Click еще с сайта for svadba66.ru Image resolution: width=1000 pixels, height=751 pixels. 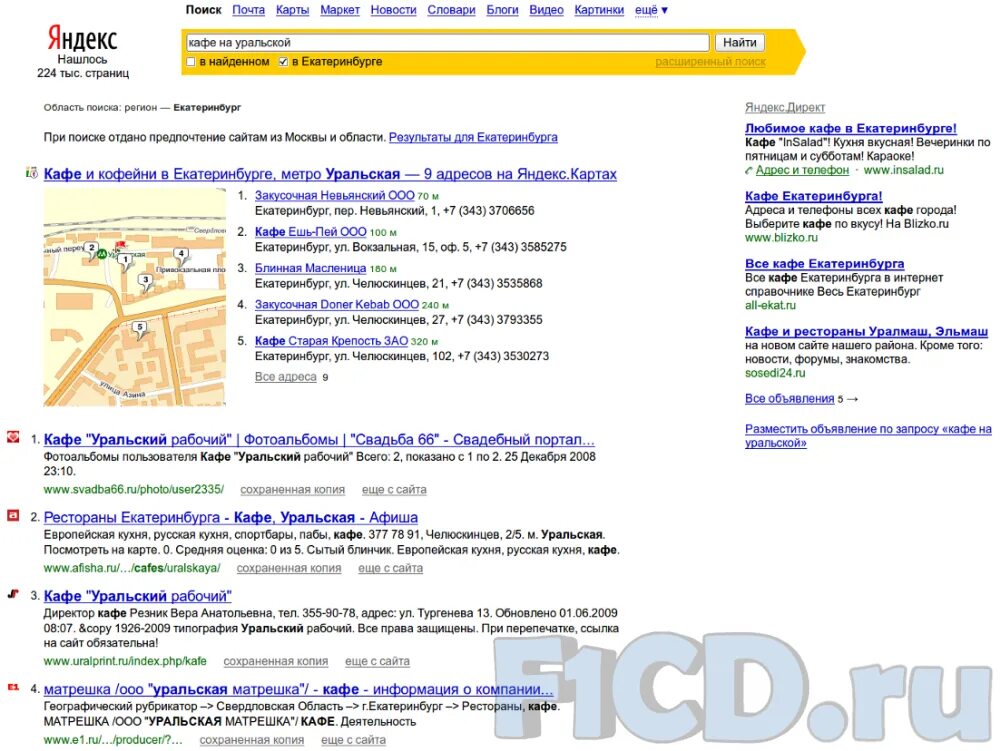[x=394, y=490]
